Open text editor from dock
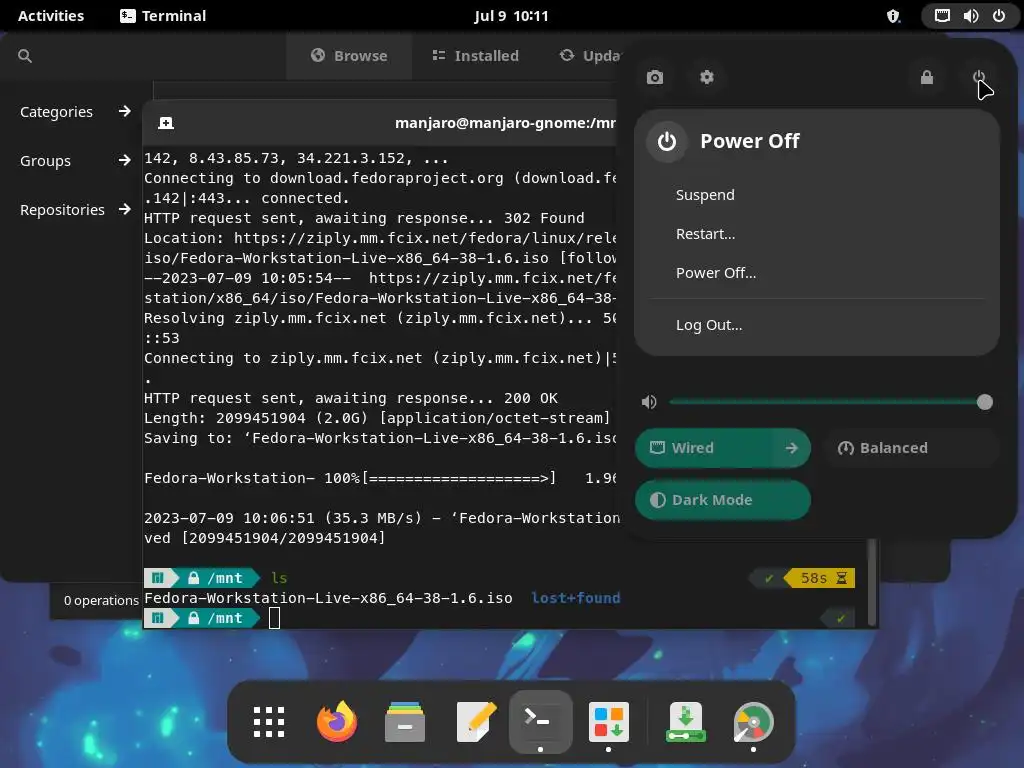Screen dimensions: 1024x768 click(475, 722)
